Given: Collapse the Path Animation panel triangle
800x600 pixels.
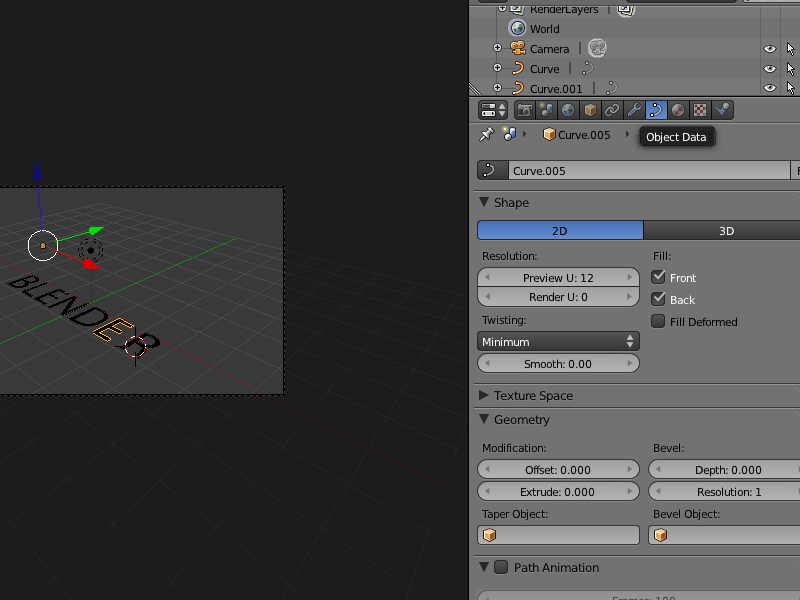Looking at the screenshot, I should (484, 567).
